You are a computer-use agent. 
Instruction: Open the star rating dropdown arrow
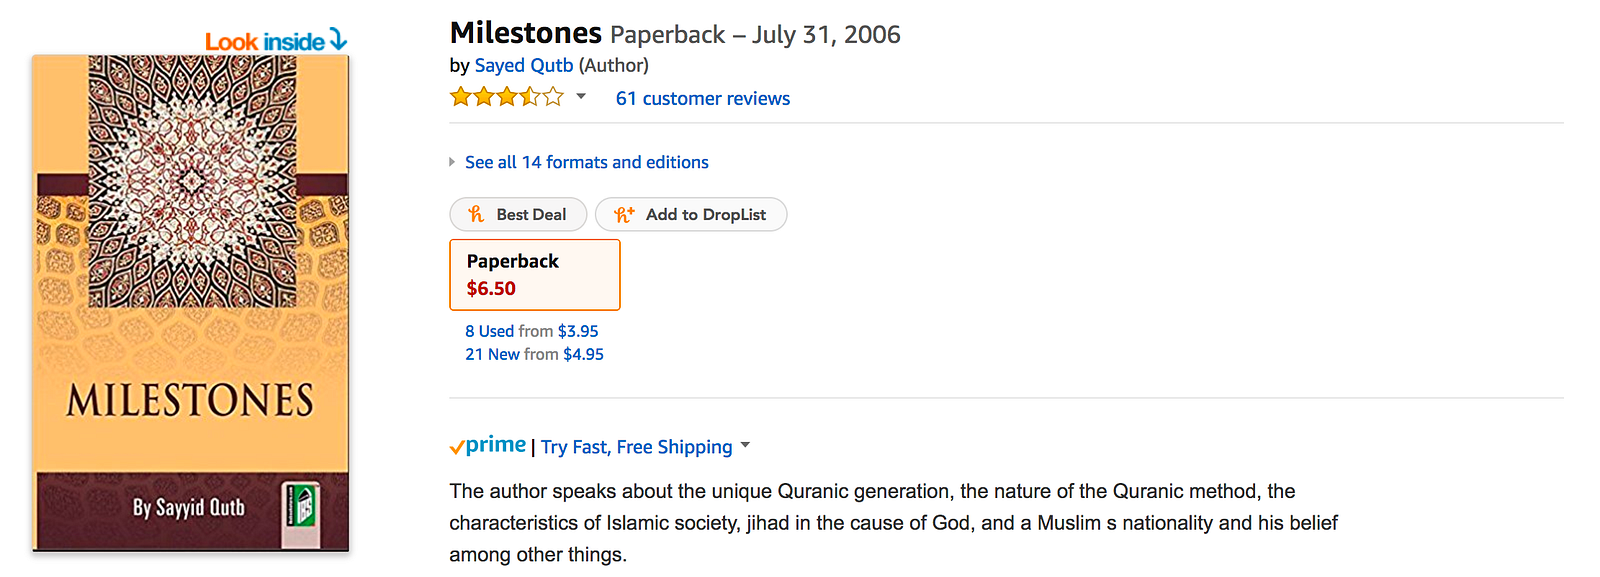(x=581, y=97)
